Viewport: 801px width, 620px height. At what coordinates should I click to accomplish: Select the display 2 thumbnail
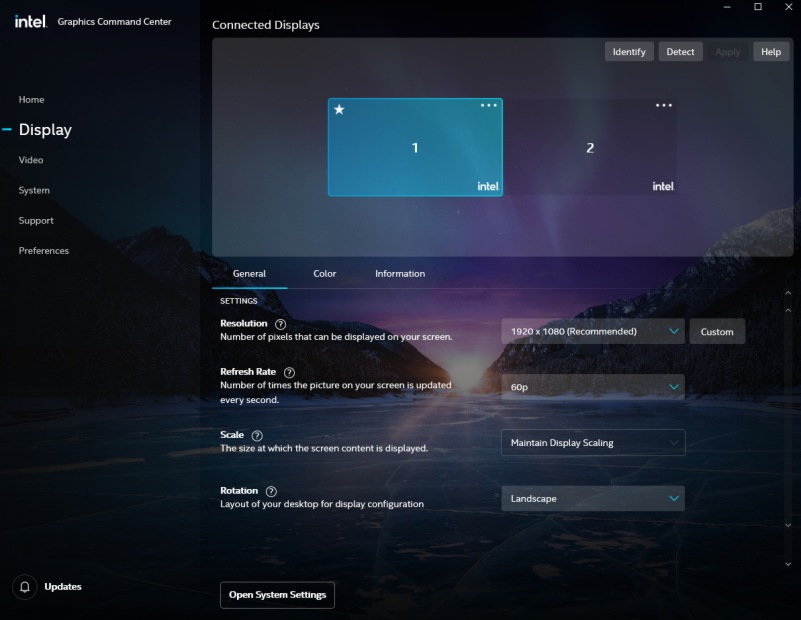coord(590,147)
